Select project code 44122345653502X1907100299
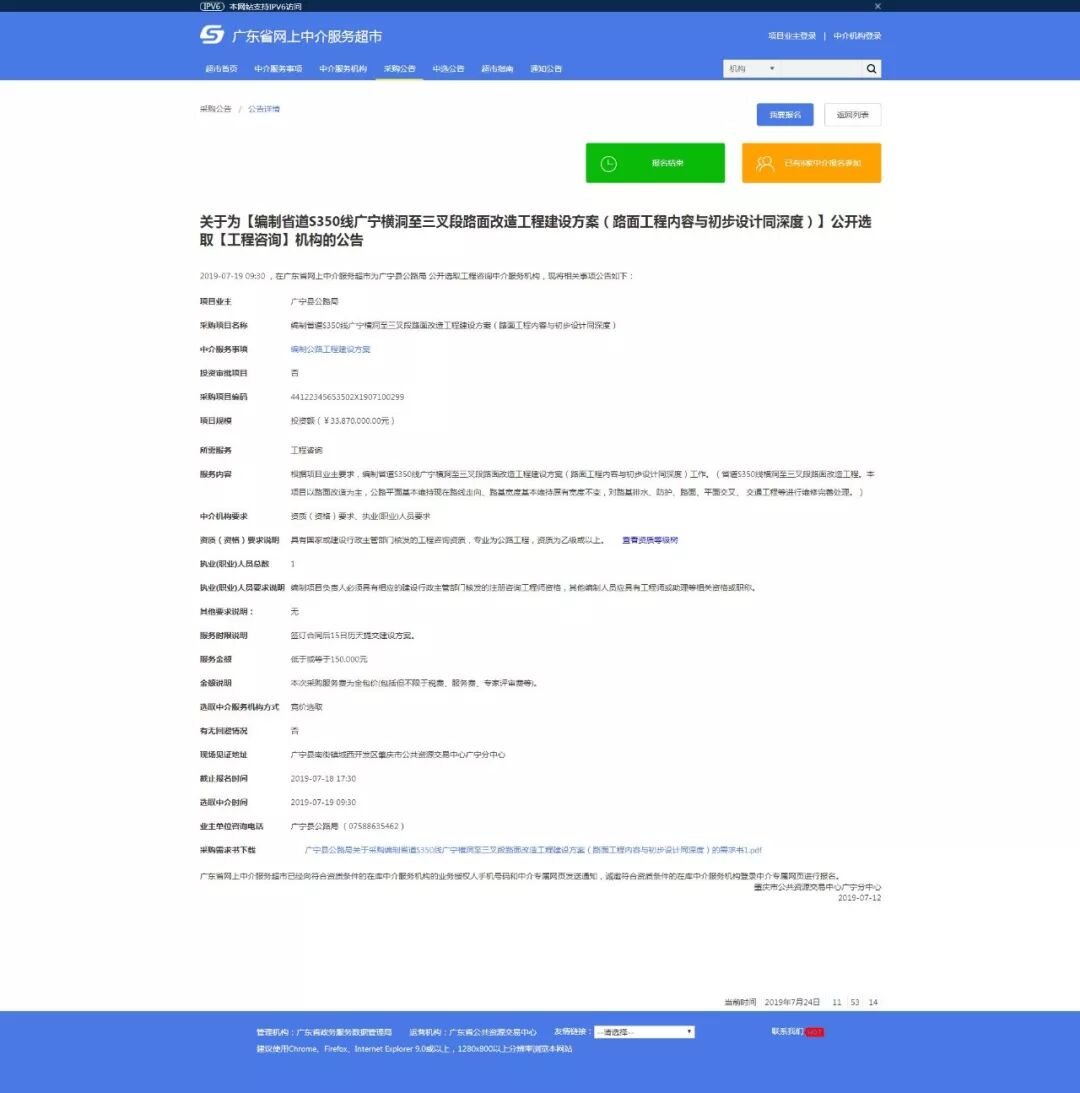 click(x=347, y=397)
